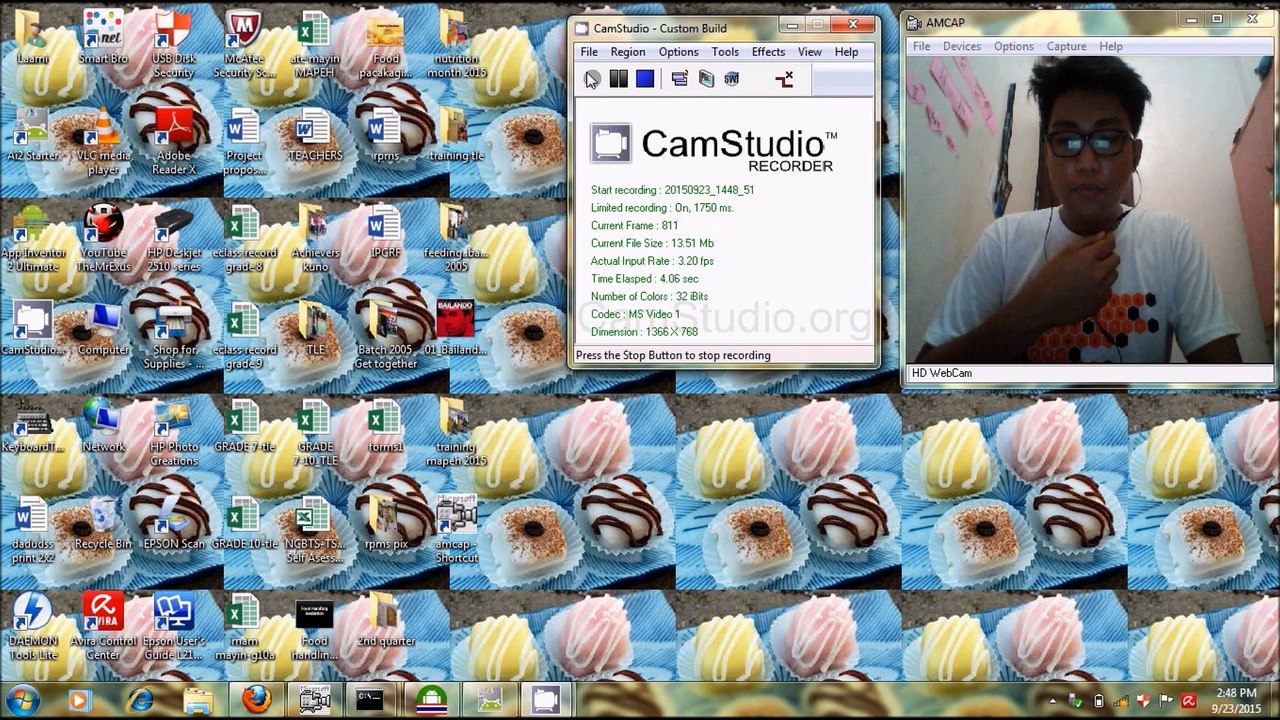
Task: Click the blue Stop recording button
Action: (x=645, y=79)
